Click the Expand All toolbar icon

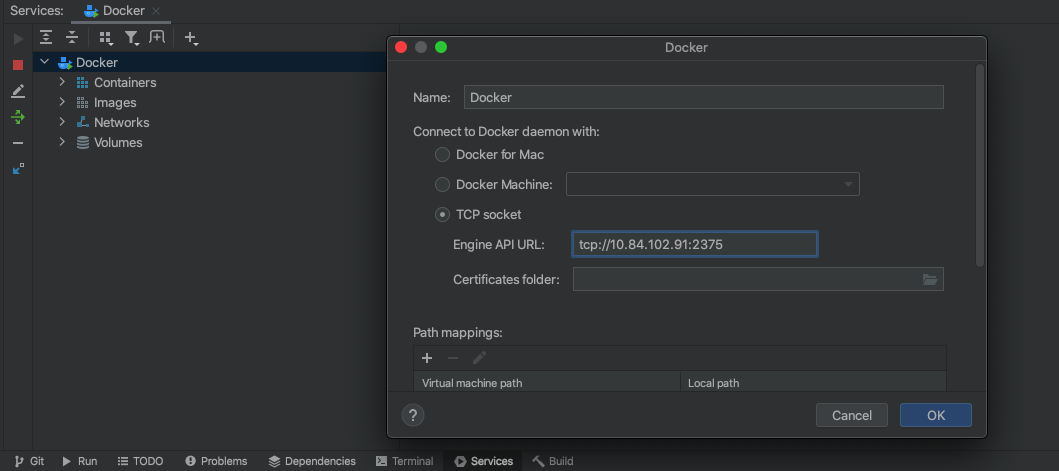(x=45, y=38)
